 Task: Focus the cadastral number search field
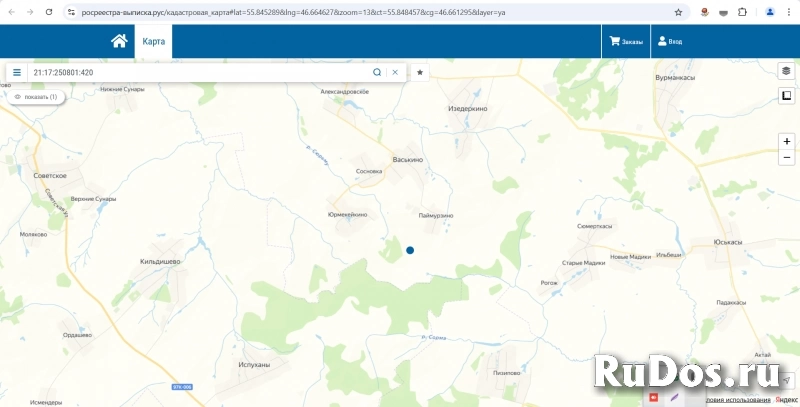[199, 72]
